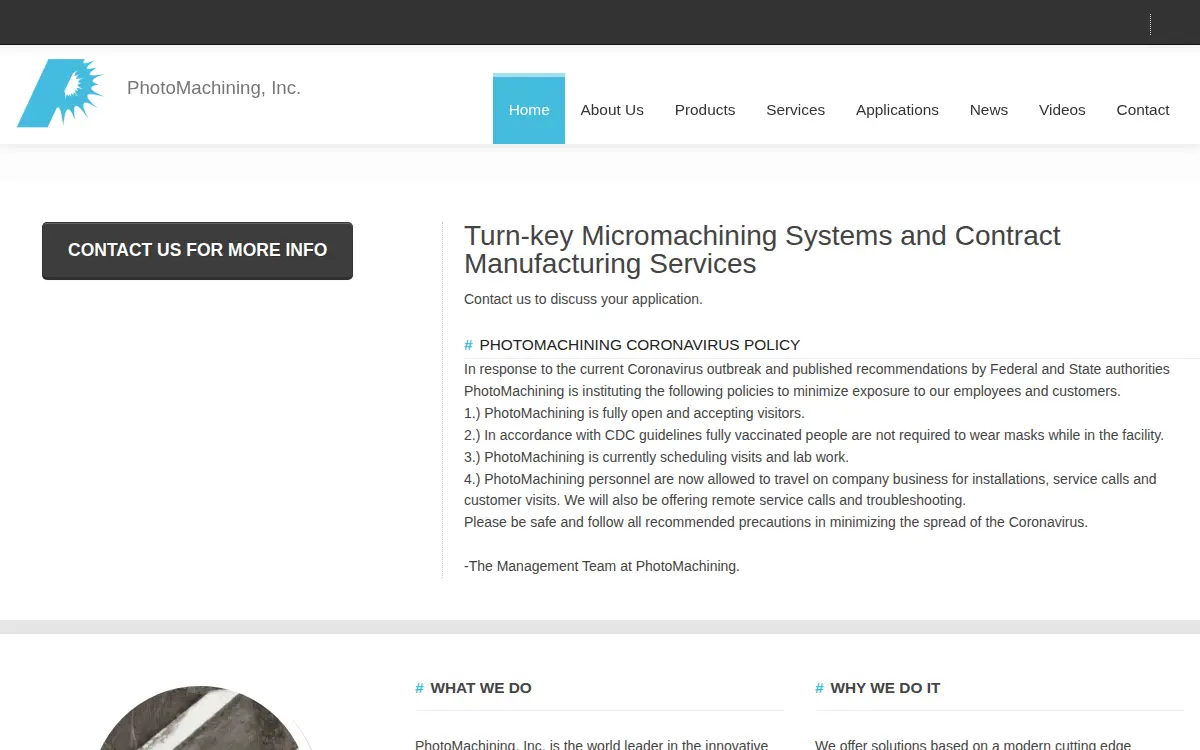Click '-The Management Team at PhotoMachining.' text
This screenshot has width=1200, height=750.
(x=602, y=566)
